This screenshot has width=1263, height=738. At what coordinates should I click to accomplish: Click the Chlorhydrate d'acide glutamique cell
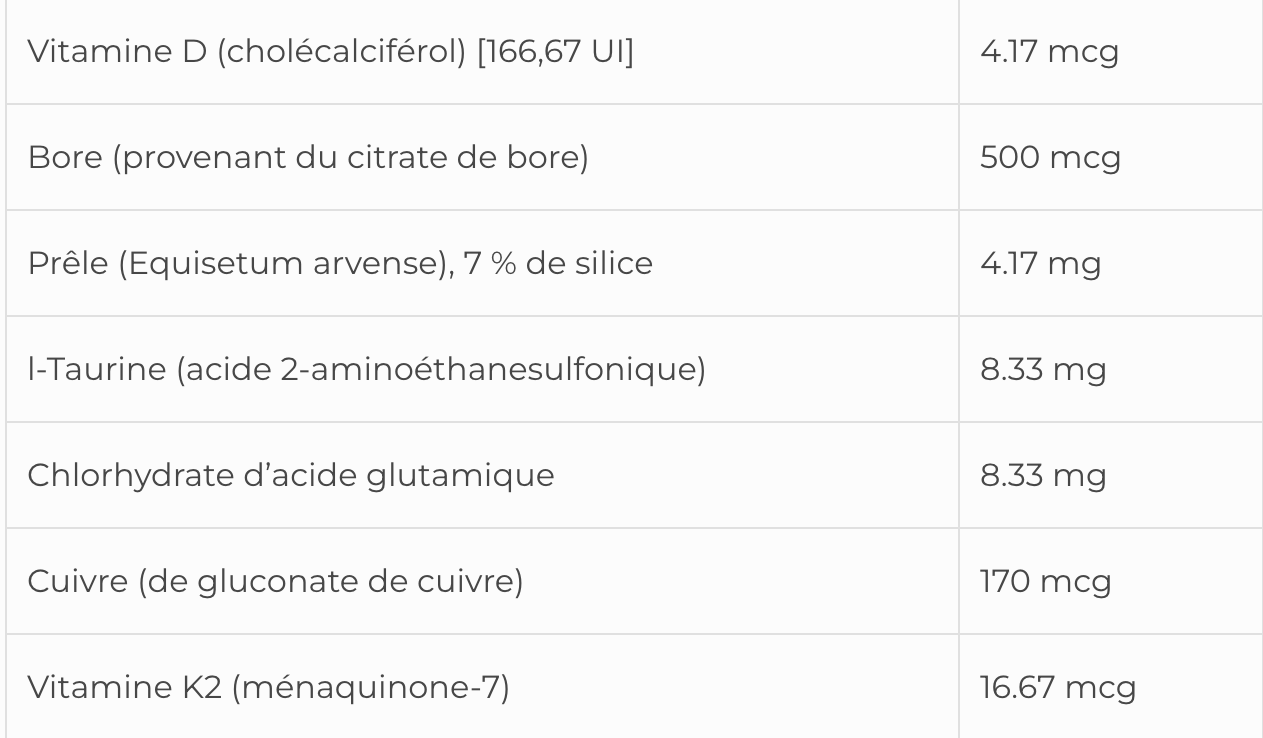click(290, 475)
